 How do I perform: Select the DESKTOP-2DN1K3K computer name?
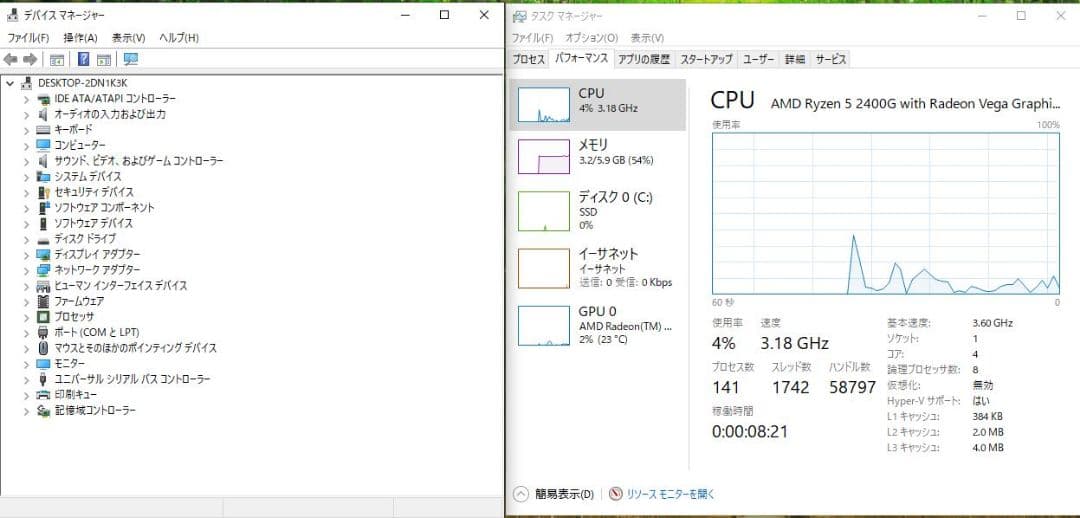click(81, 83)
